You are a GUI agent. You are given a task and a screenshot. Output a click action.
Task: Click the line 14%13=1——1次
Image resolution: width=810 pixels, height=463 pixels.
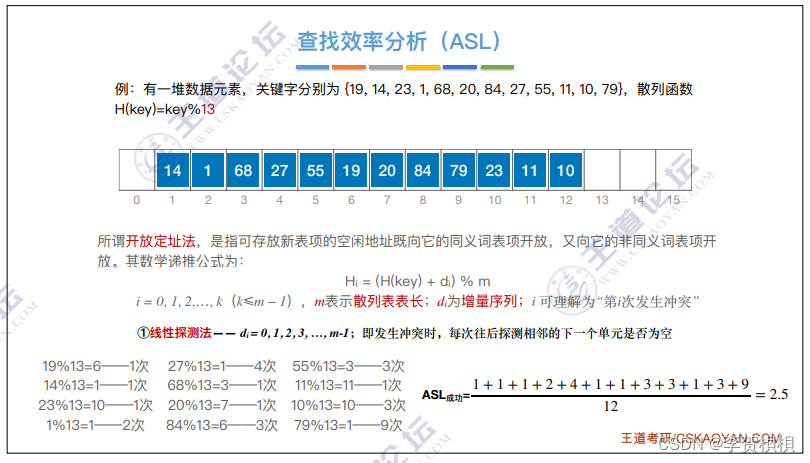click(96, 385)
